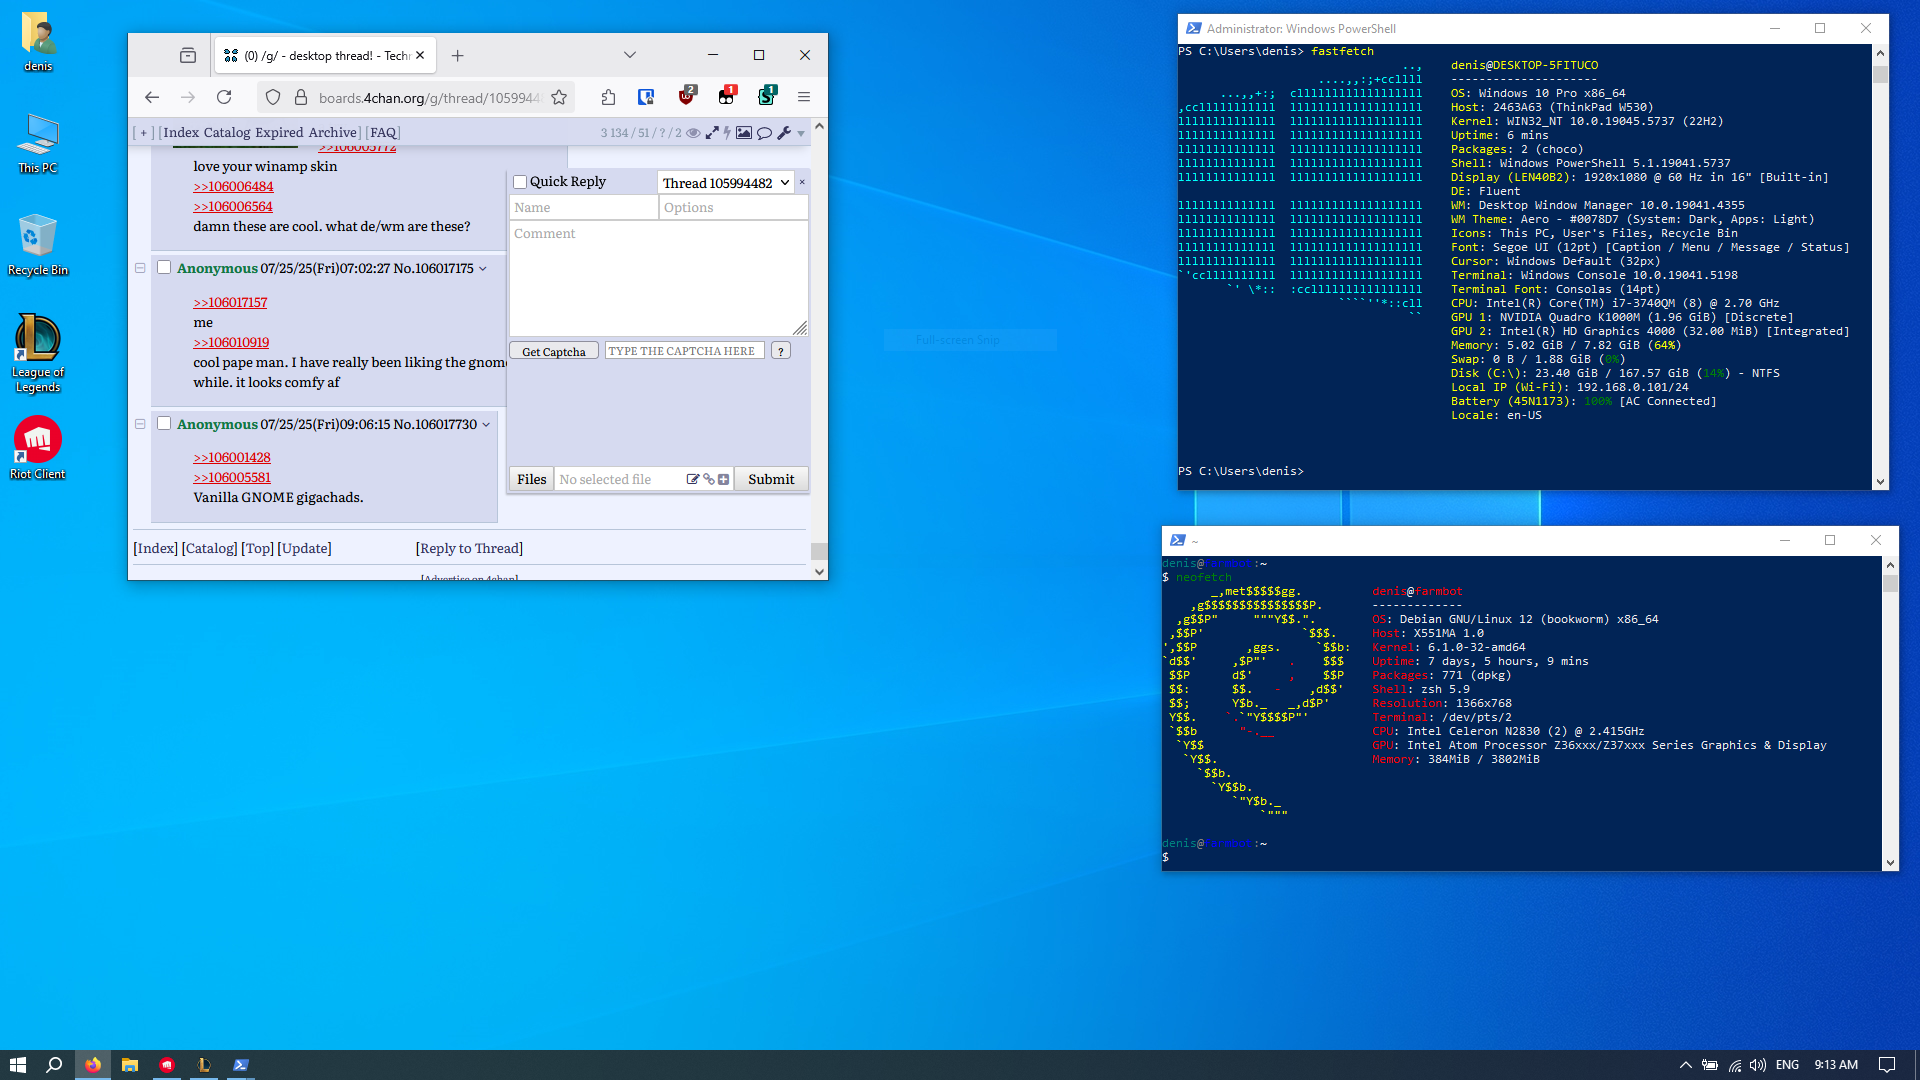Click Reply to Thread link
1920x1080 pixels.
(469, 548)
